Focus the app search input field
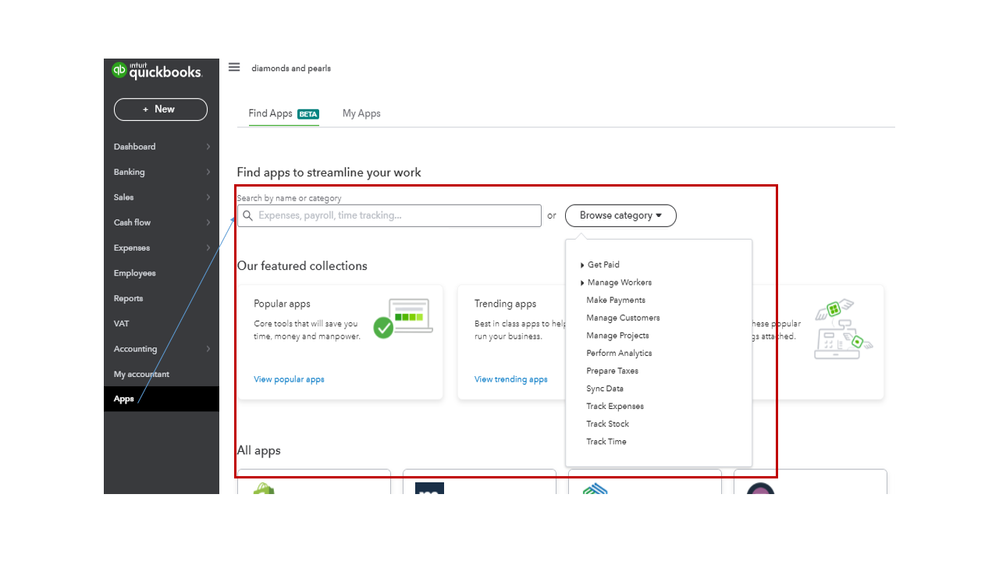 click(389, 215)
